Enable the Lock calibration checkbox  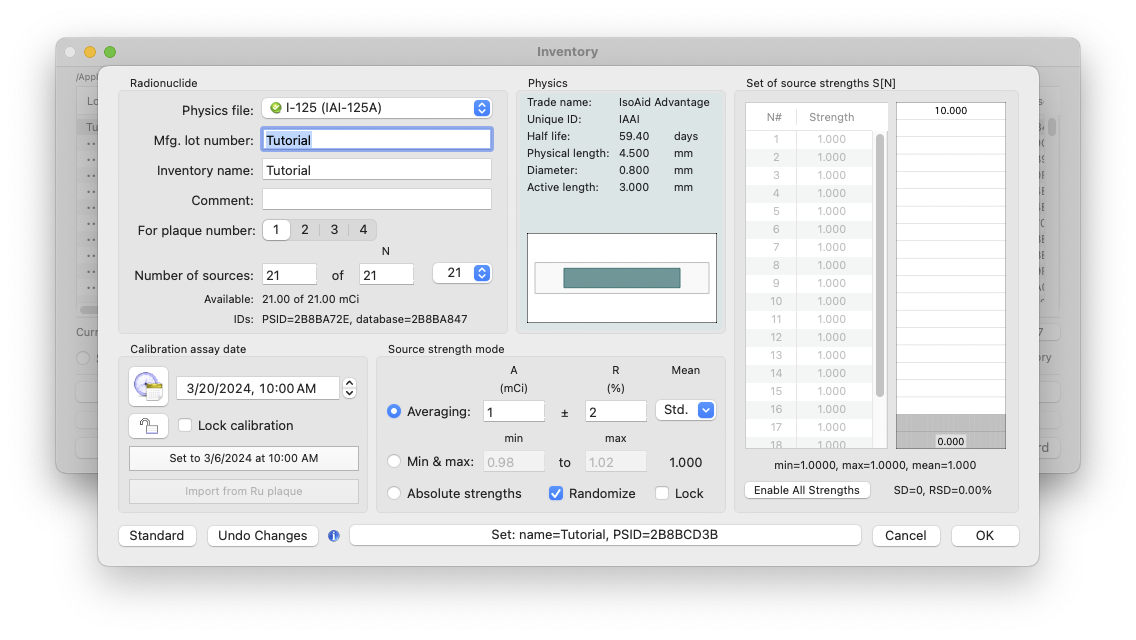click(185, 425)
